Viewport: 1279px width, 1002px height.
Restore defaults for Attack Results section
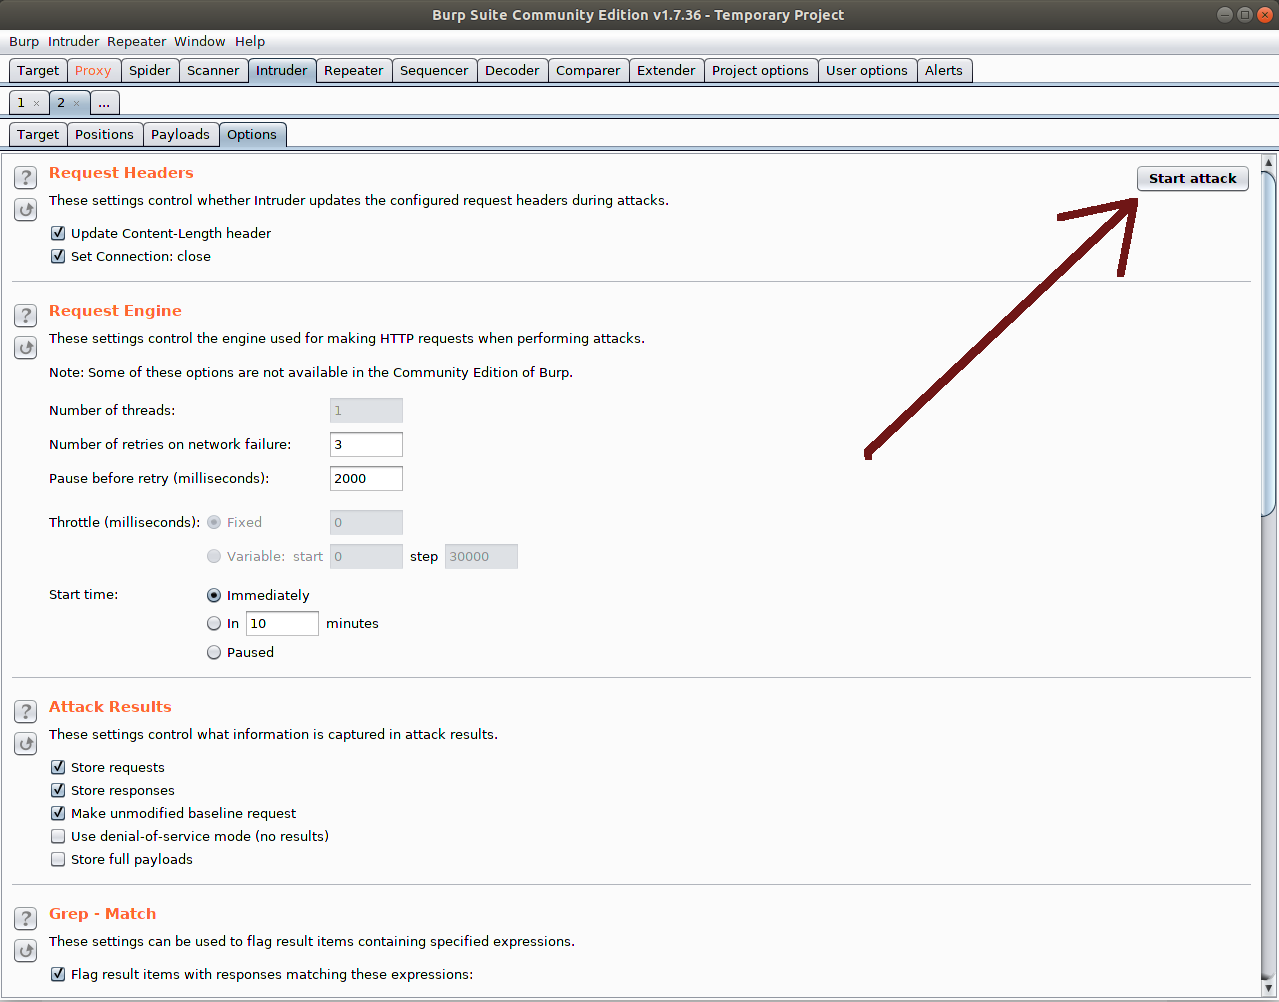tap(26, 744)
